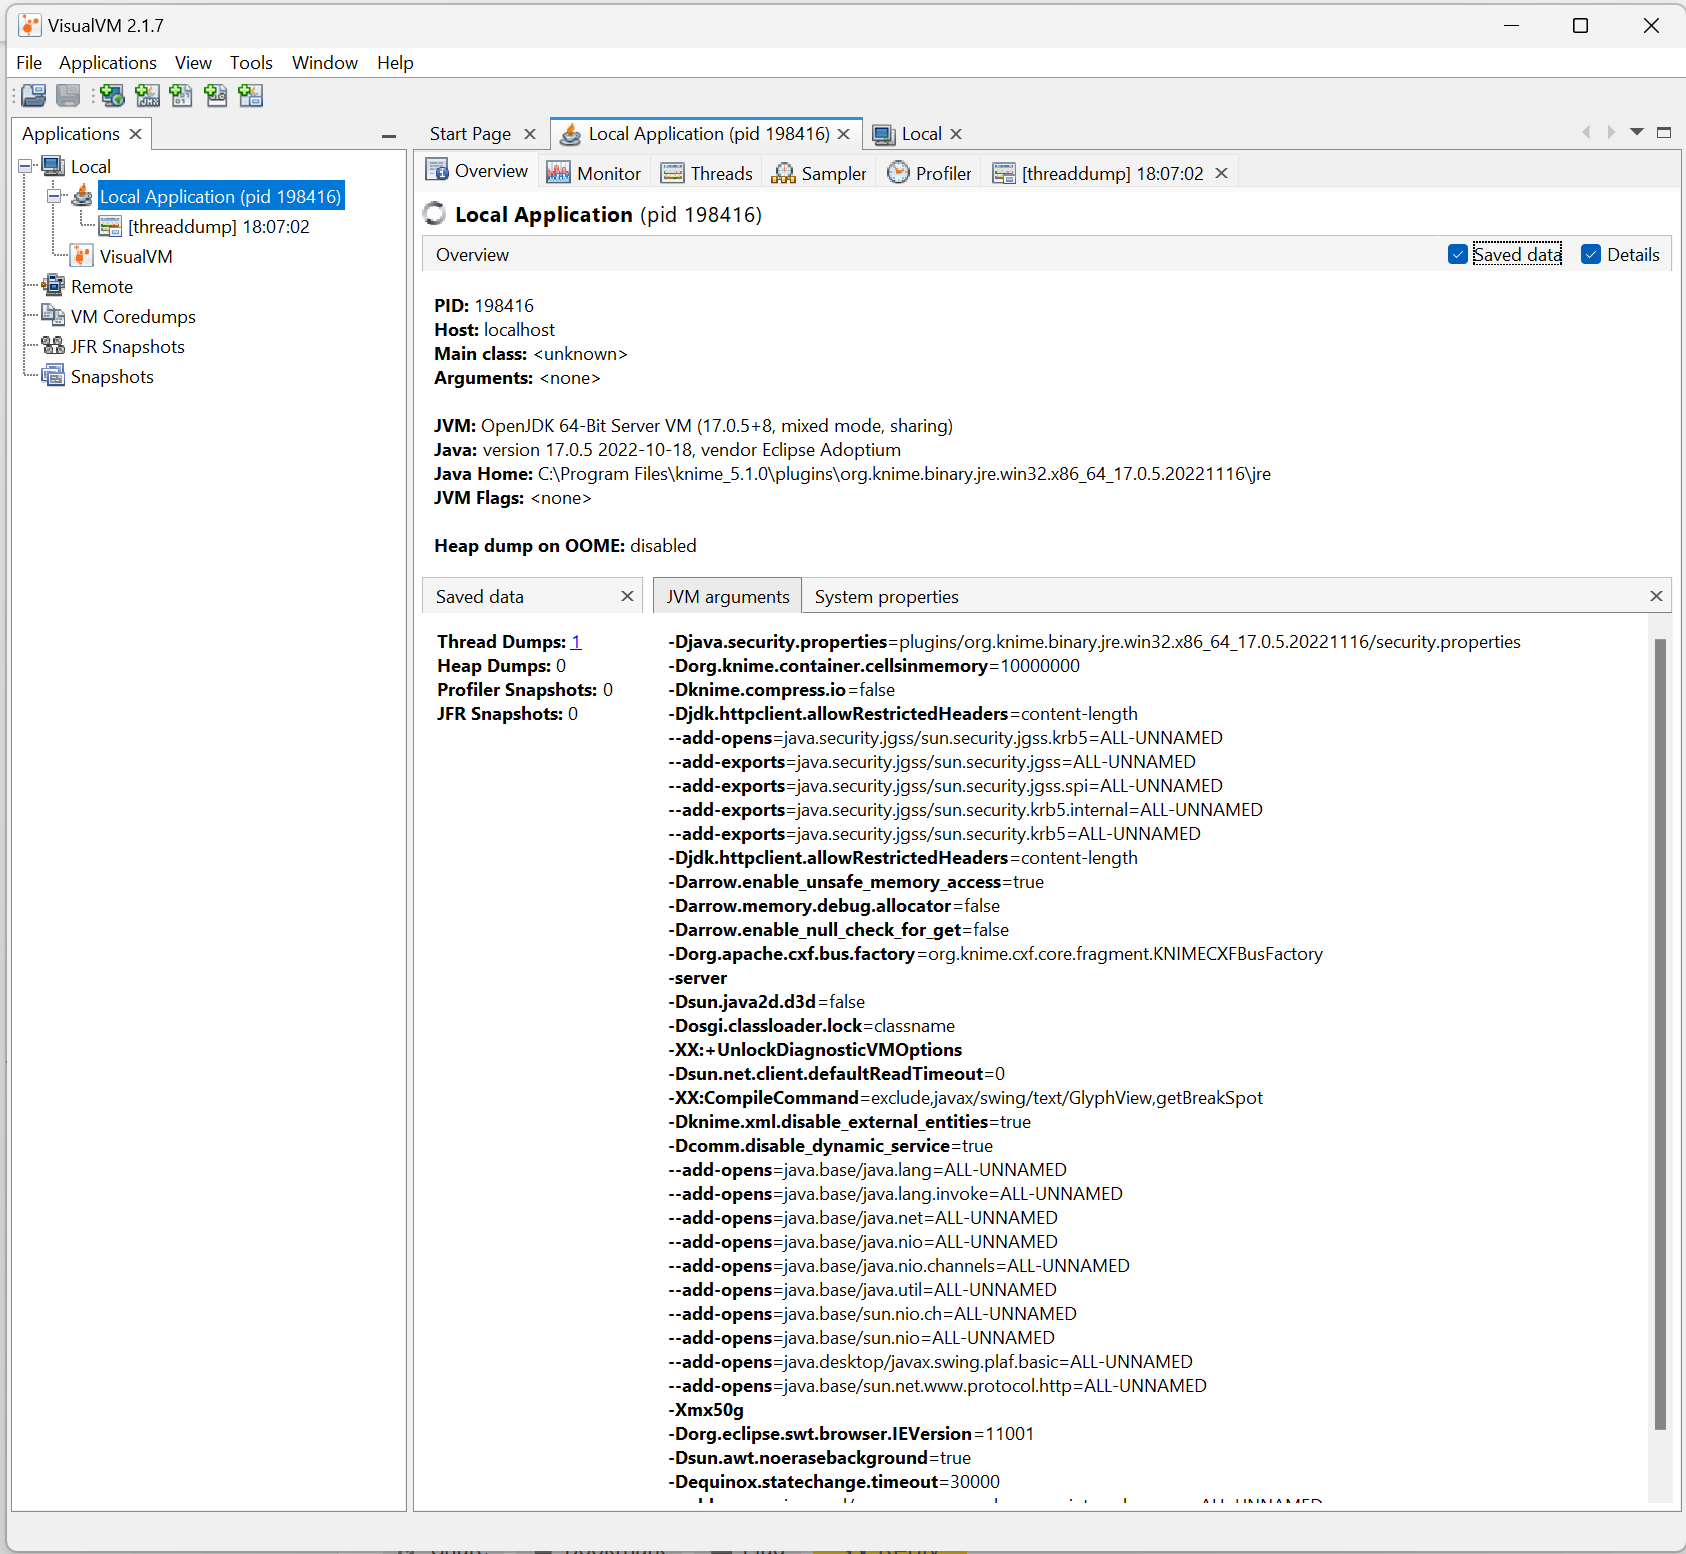Click the -server JVM argument text
The height and width of the screenshot is (1554, 1686).
pyautogui.click(x=698, y=978)
